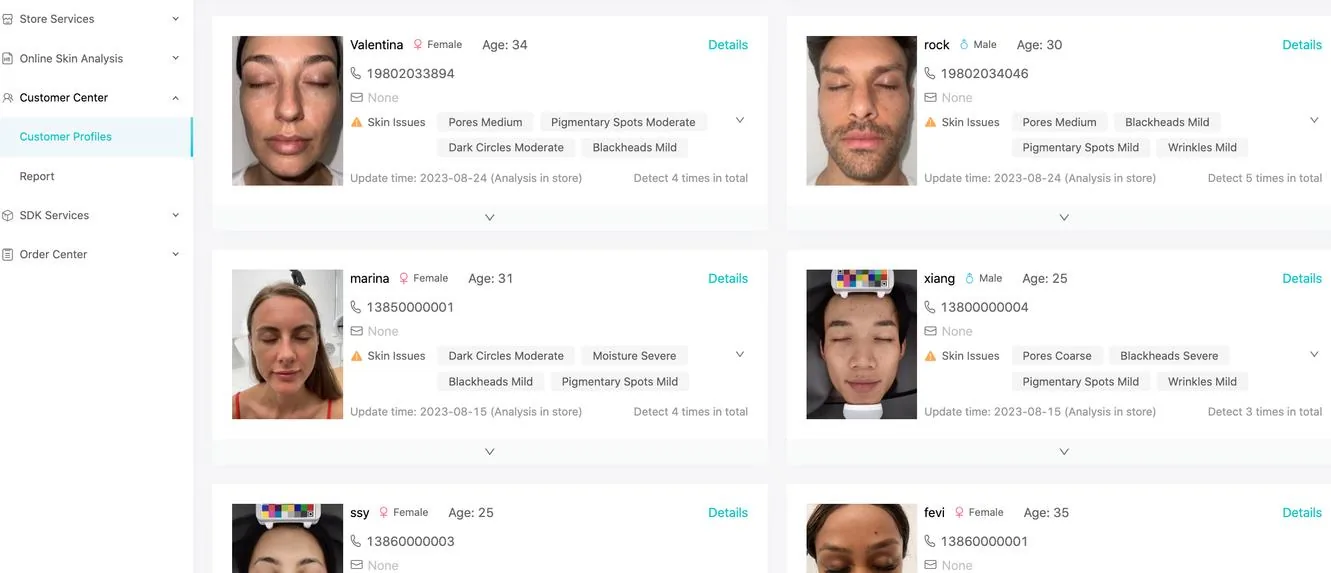Expand xiang's skin issue tags chevron

pos(1314,354)
